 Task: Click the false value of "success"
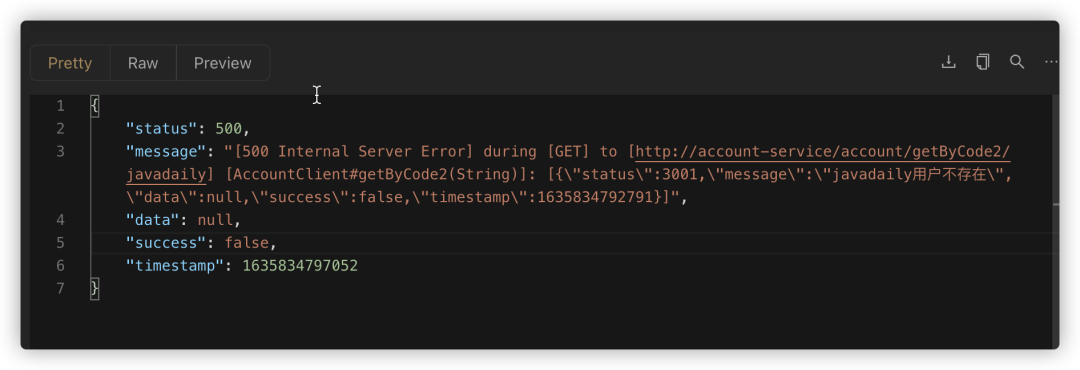(247, 243)
